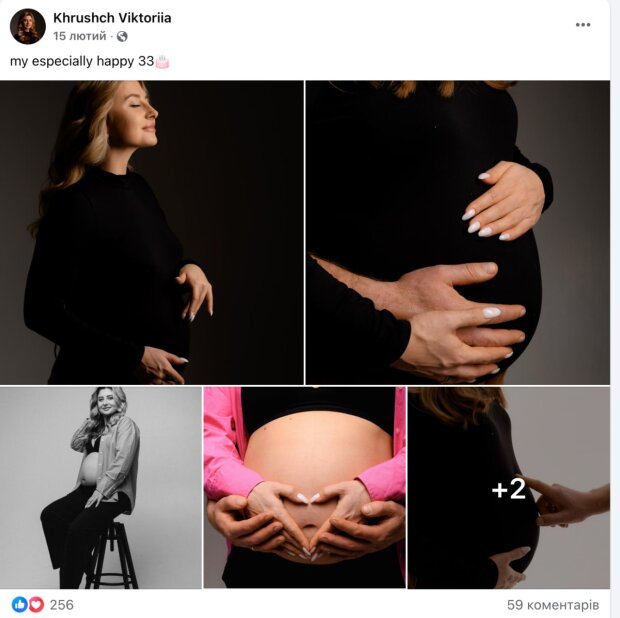Show more photos via the +2 overlay
620x618 pixels.
click(509, 488)
